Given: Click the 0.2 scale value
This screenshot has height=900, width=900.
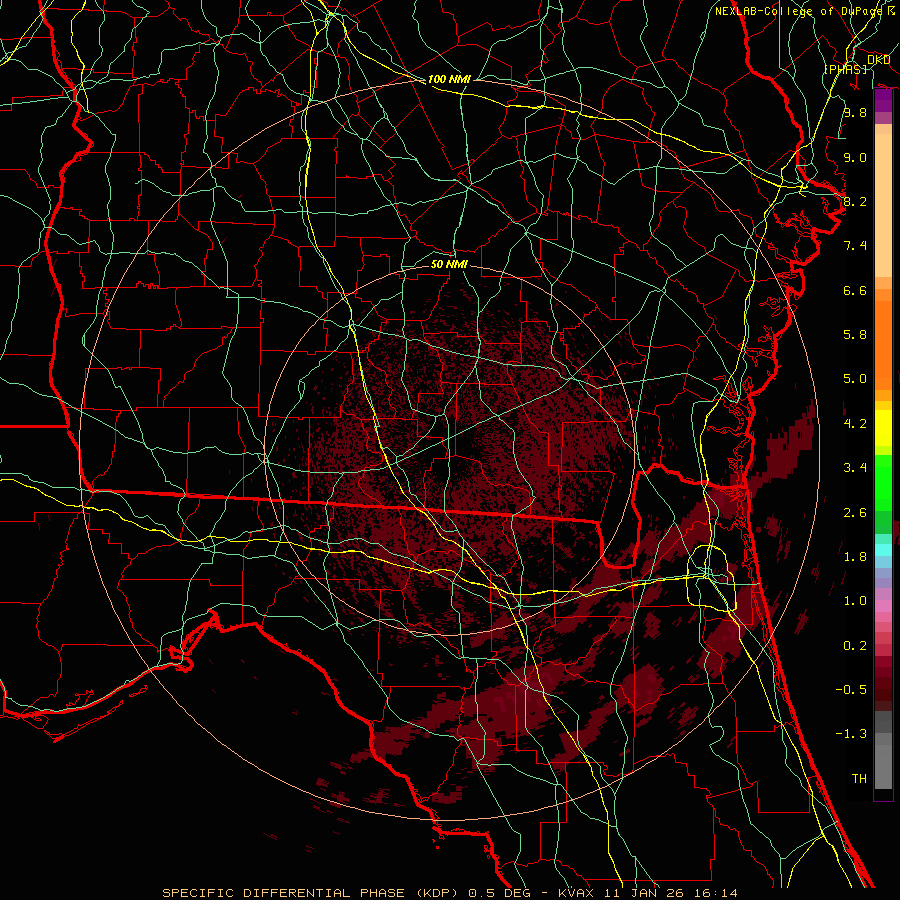Looking at the screenshot, I should [x=855, y=646].
